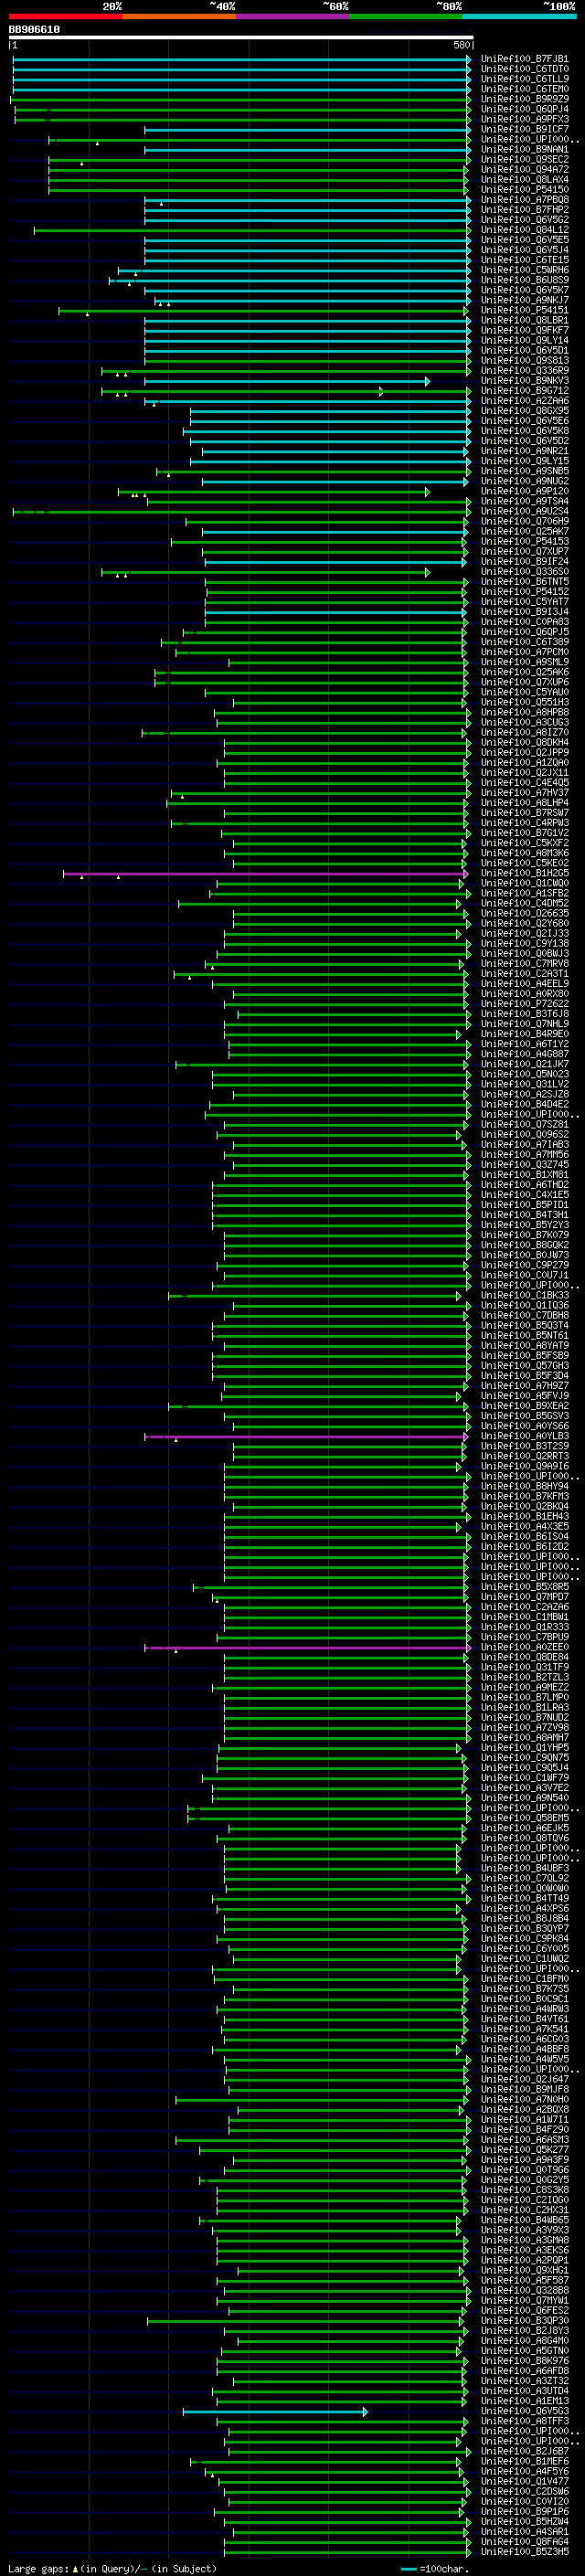Screen dimensions: 585x2576
Task: Select the UniRef100_B9NKV3 label
Action: tap(525, 381)
